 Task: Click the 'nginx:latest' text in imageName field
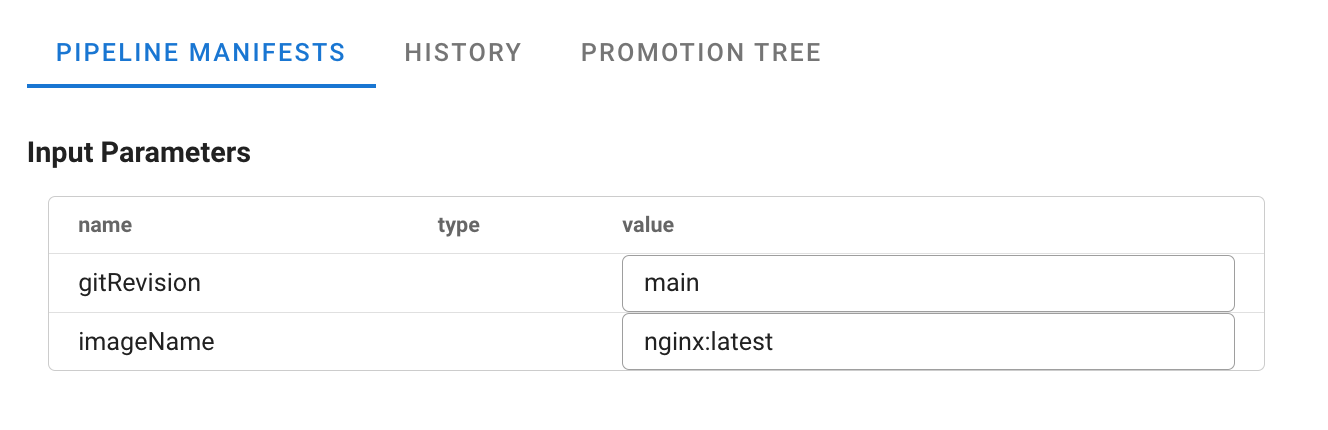[x=709, y=342]
